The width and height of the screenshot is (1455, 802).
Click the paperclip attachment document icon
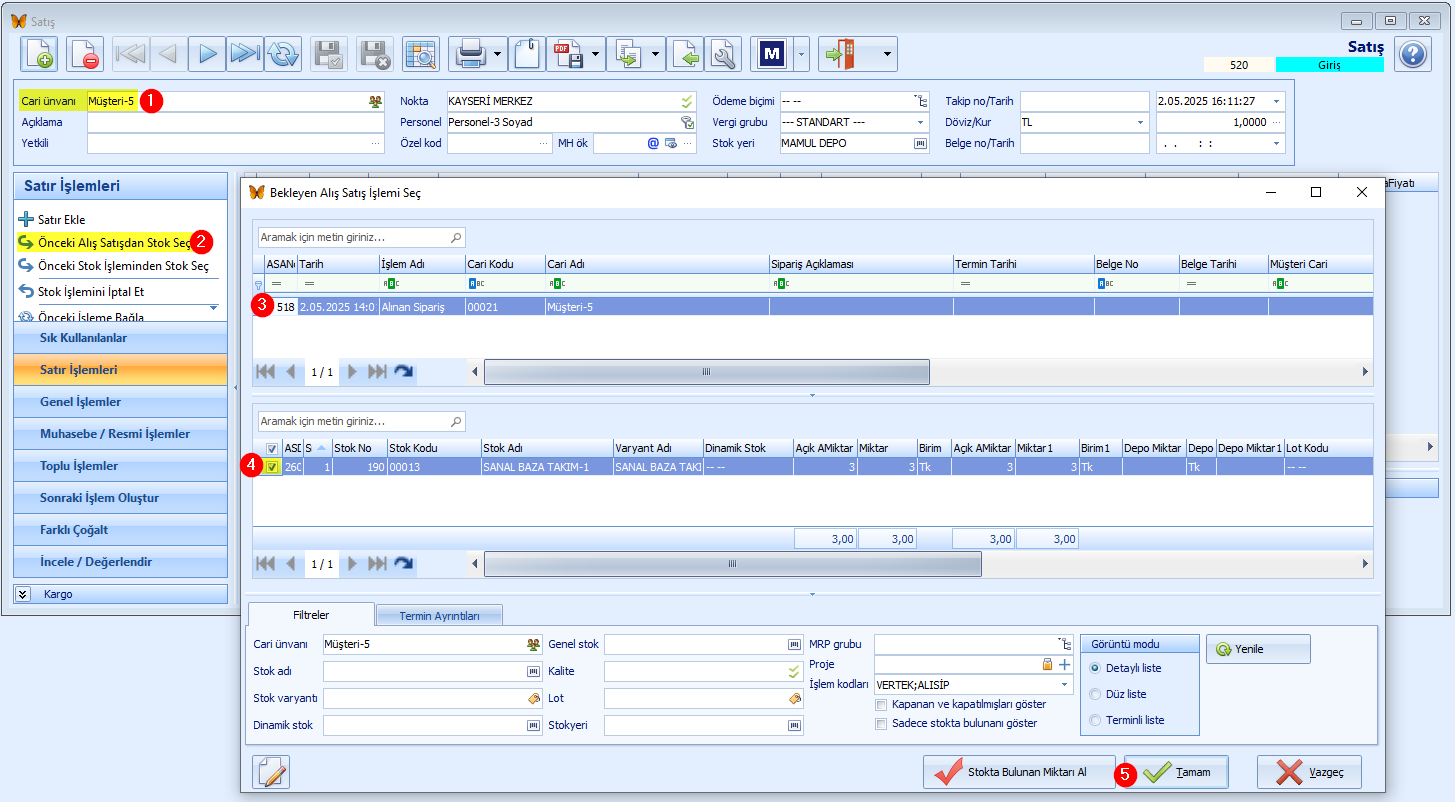tap(527, 54)
